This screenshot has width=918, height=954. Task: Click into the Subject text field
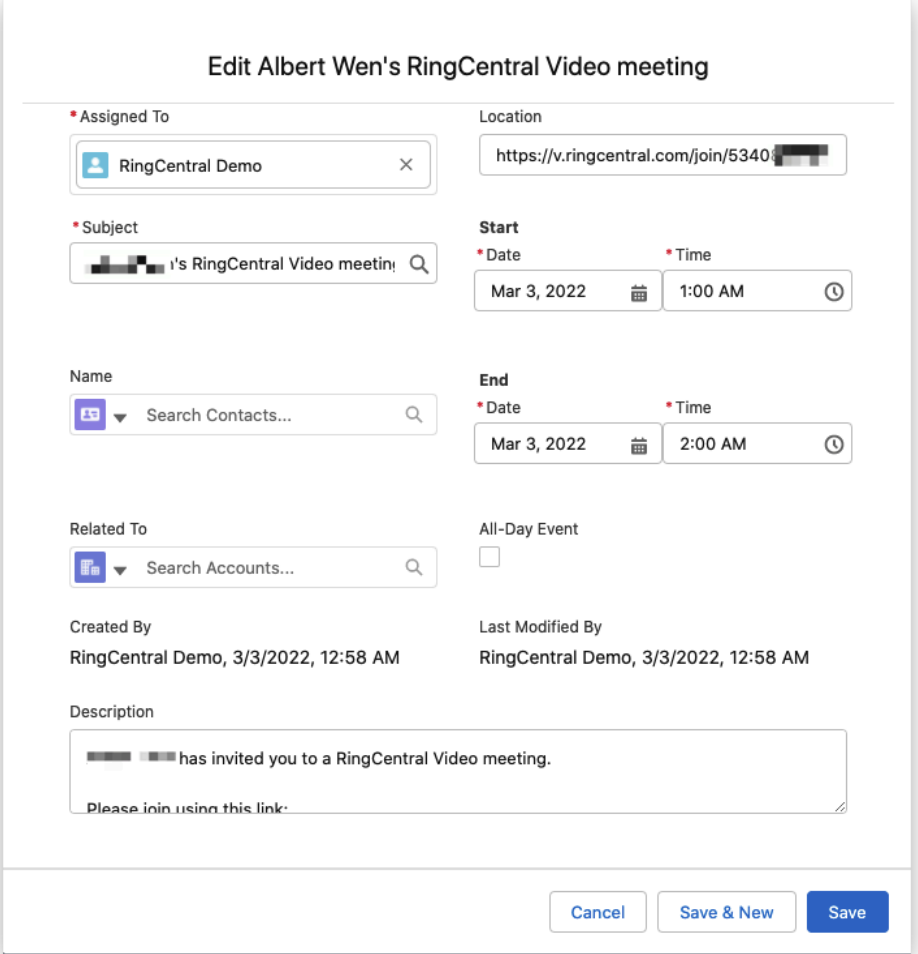[x=253, y=263]
